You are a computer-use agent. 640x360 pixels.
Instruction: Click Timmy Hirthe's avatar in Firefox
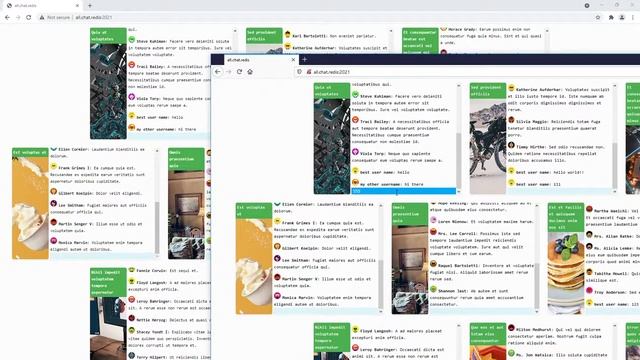pyautogui.click(x=511, y=145)
